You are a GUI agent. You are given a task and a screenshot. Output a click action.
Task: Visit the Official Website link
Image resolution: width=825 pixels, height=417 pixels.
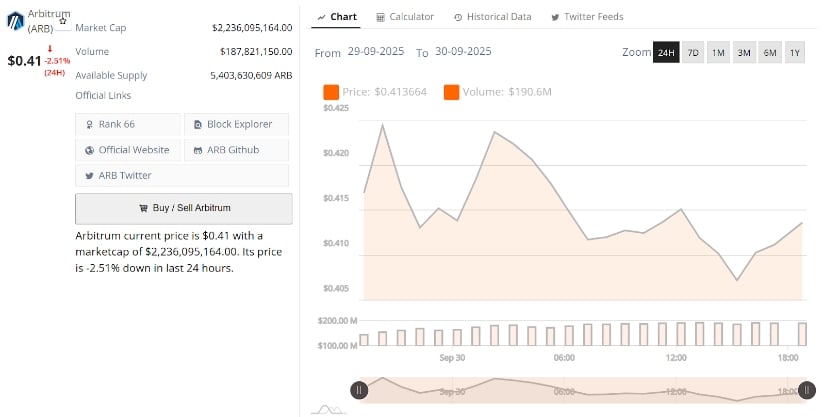click(x=128, y=150)
